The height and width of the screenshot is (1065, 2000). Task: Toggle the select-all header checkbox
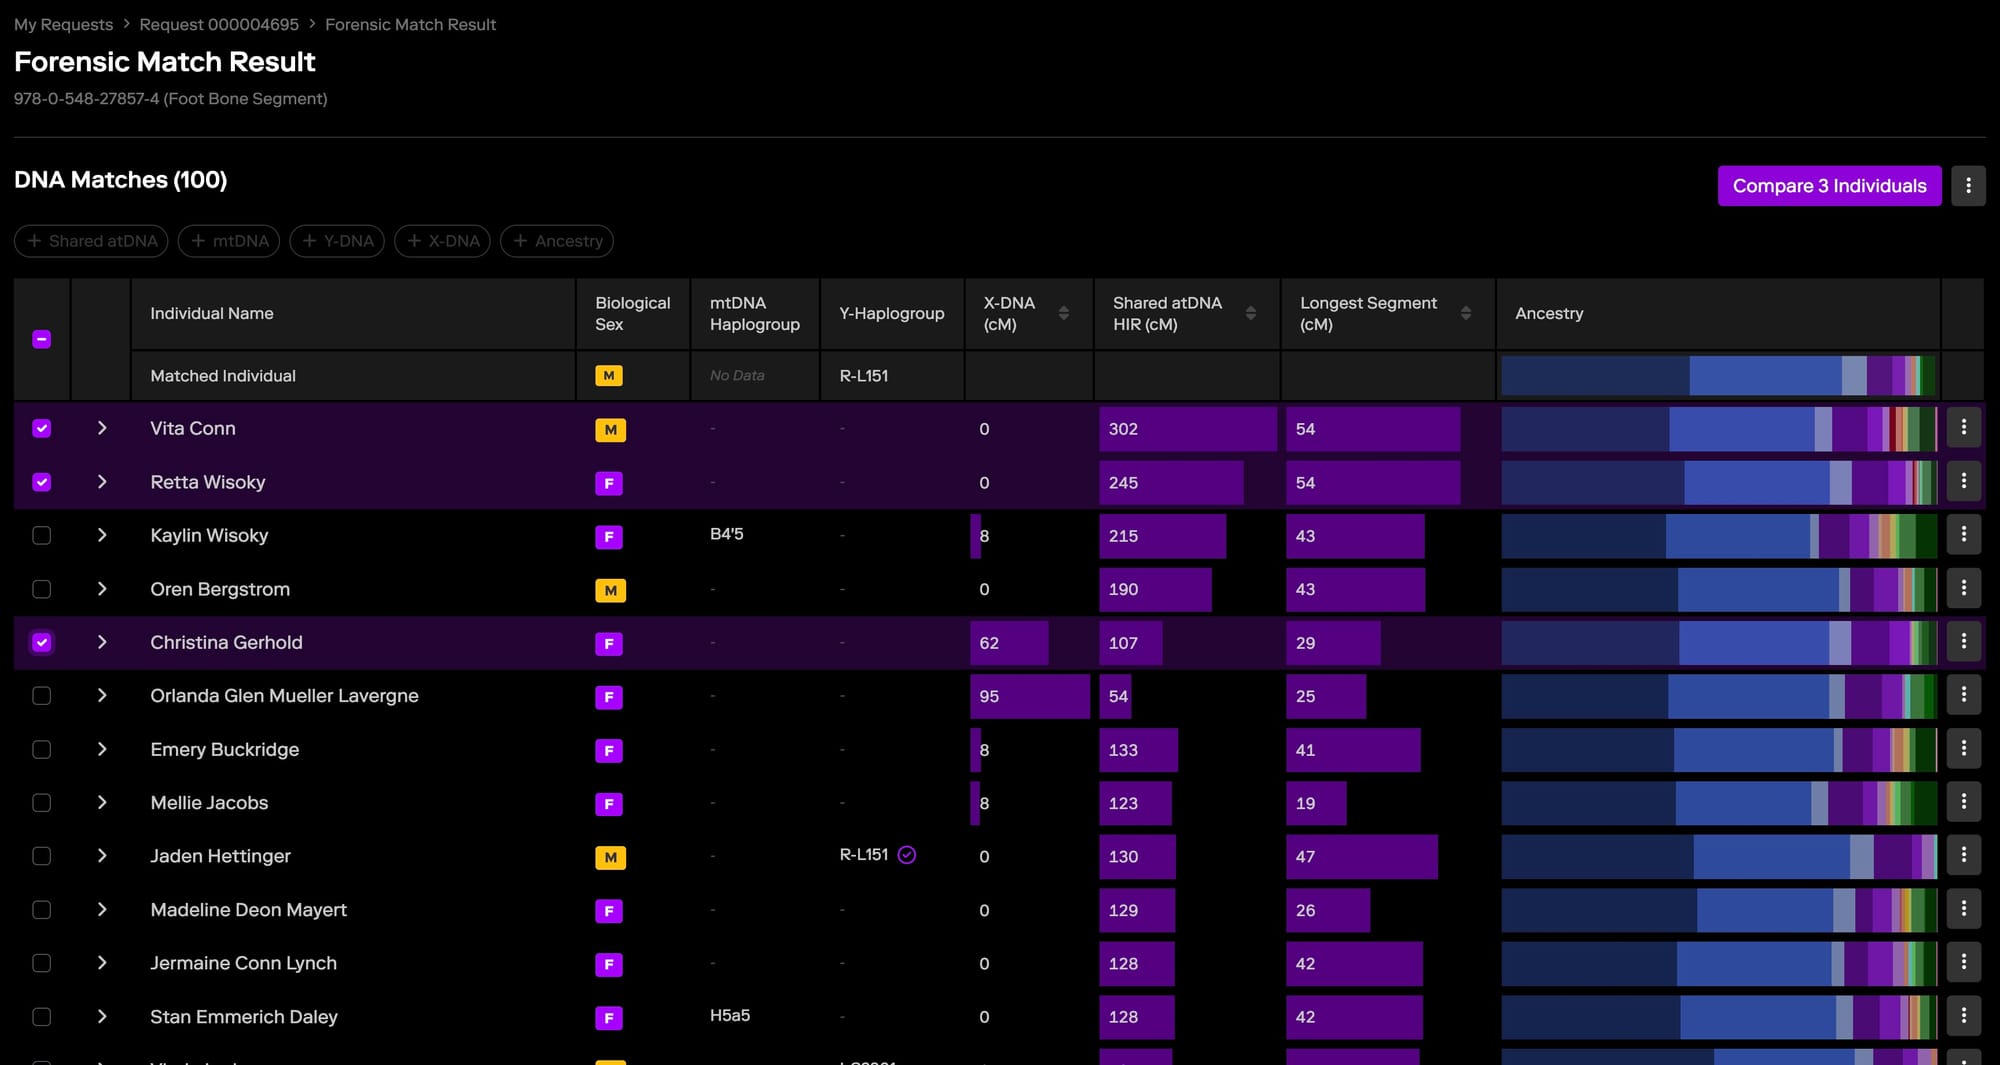[x=42, y=340]
